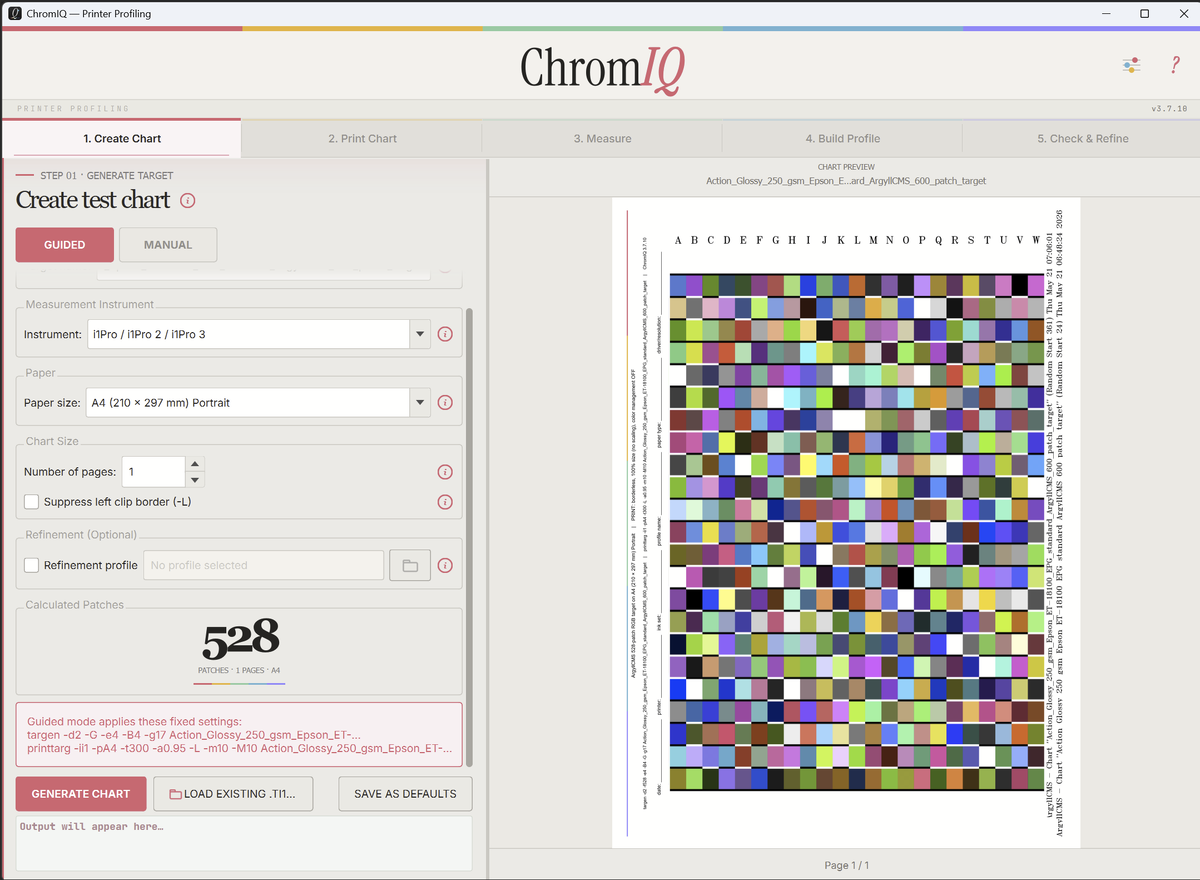Click the GENERATE CHART button
Image resolution: width=1200 pixels, height=880 pixels.
[x=81, y=794]
